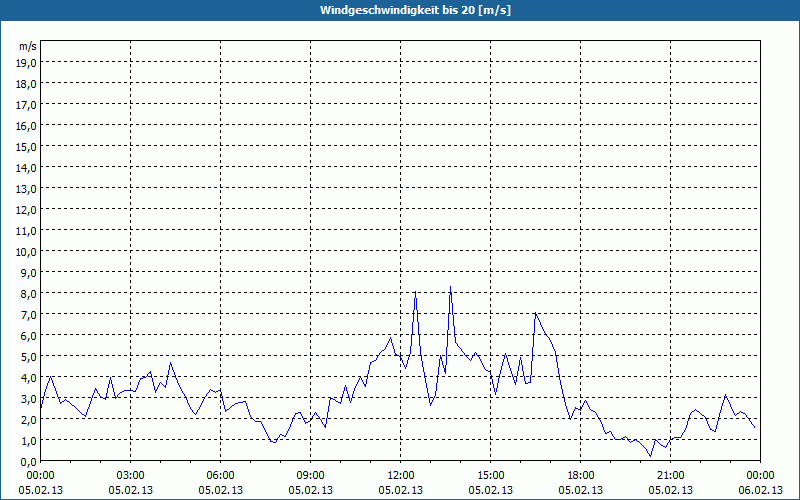Select the 3,0 y-axis label

(29, 398)
